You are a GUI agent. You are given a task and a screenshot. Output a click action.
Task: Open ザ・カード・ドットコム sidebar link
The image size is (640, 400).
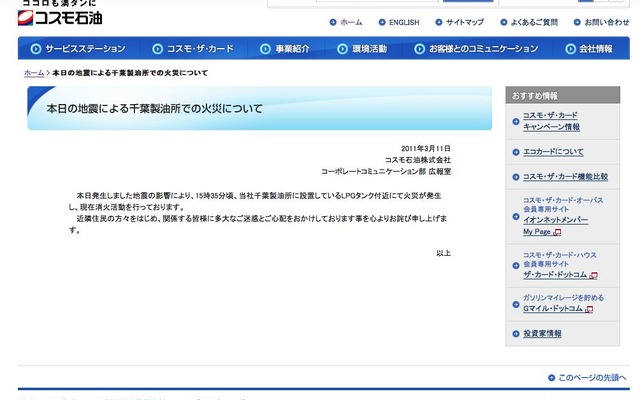(555, 275)
